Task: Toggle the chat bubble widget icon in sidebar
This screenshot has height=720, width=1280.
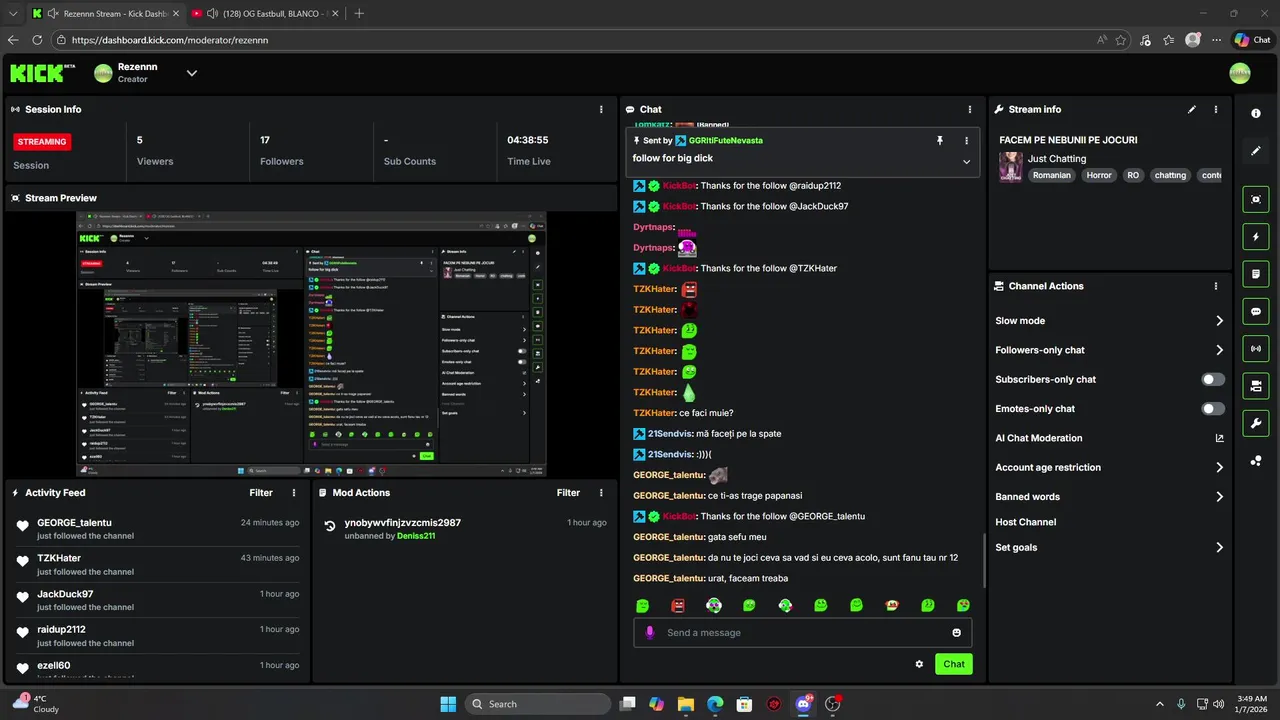Action: coord(1256,311)
